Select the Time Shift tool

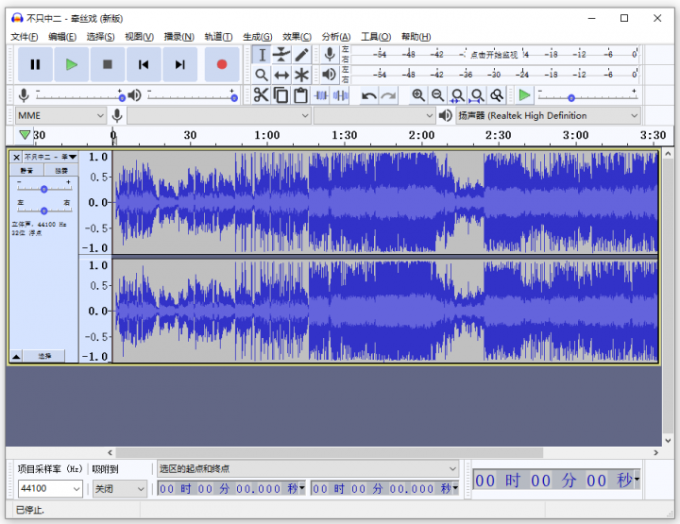coord(281,75)
